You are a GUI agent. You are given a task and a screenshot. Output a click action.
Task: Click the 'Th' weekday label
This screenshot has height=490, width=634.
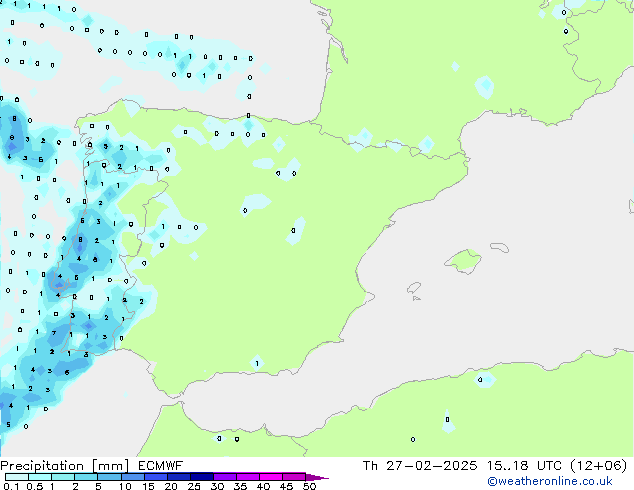point(370,466)
